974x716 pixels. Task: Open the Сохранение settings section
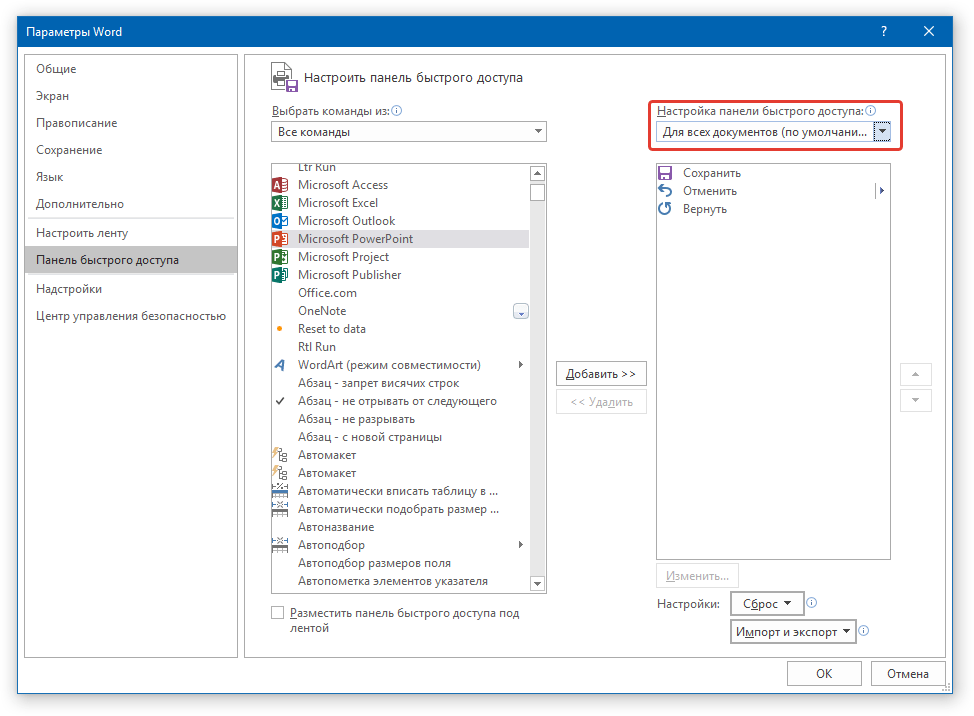click(131, 150)
